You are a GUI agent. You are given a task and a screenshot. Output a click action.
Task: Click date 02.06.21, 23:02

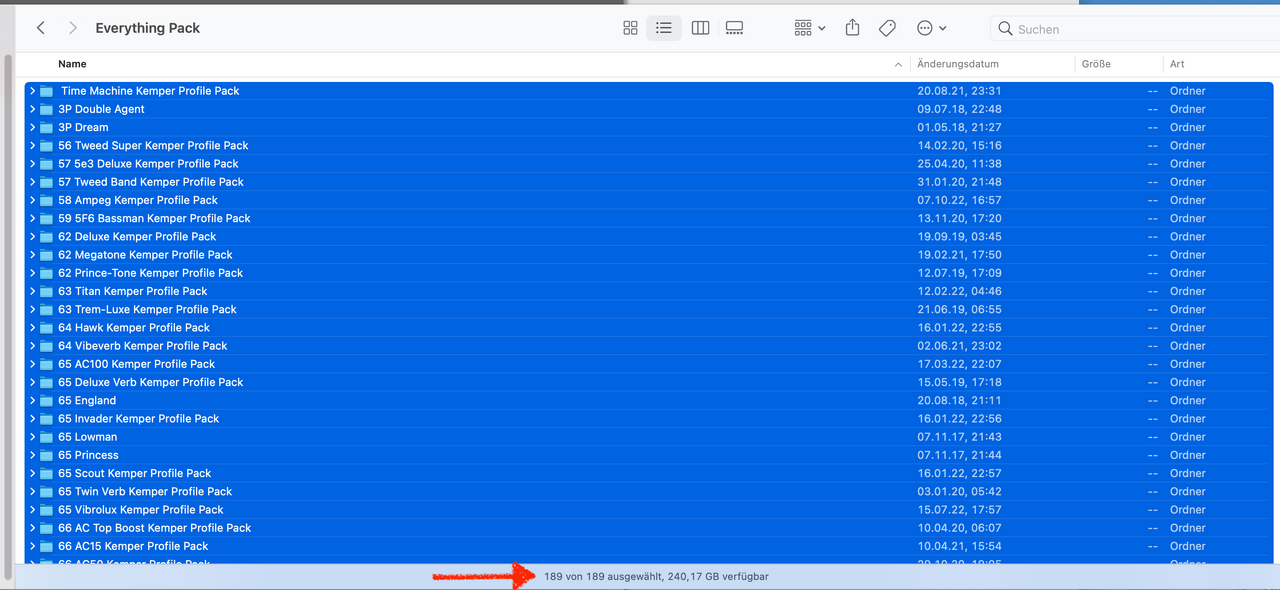(959, 346)
